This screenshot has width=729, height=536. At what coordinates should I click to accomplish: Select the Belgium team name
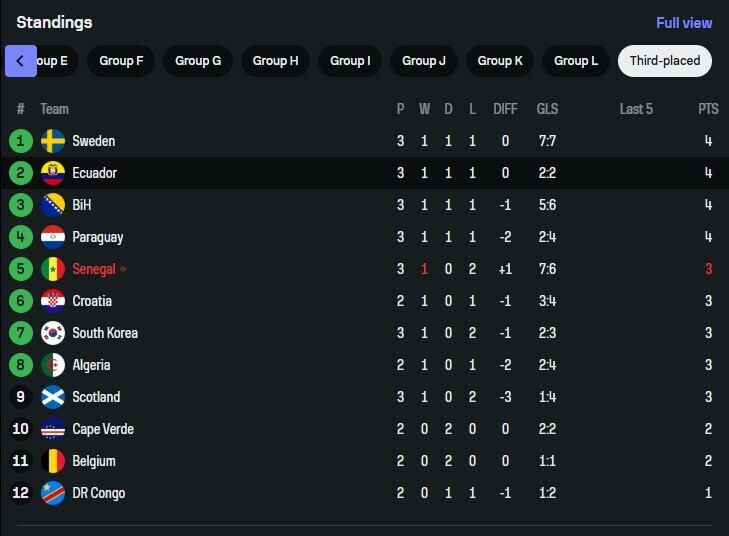click(x=94, y=461)
